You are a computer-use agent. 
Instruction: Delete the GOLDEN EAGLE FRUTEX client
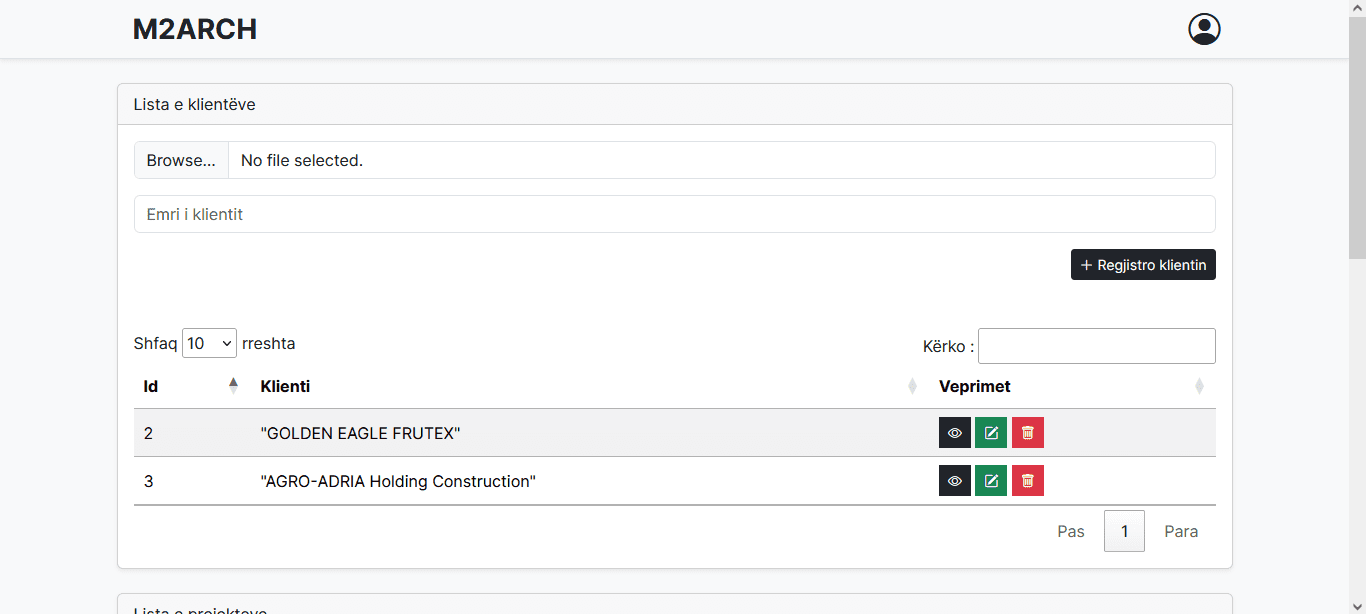coord(1028,433)
